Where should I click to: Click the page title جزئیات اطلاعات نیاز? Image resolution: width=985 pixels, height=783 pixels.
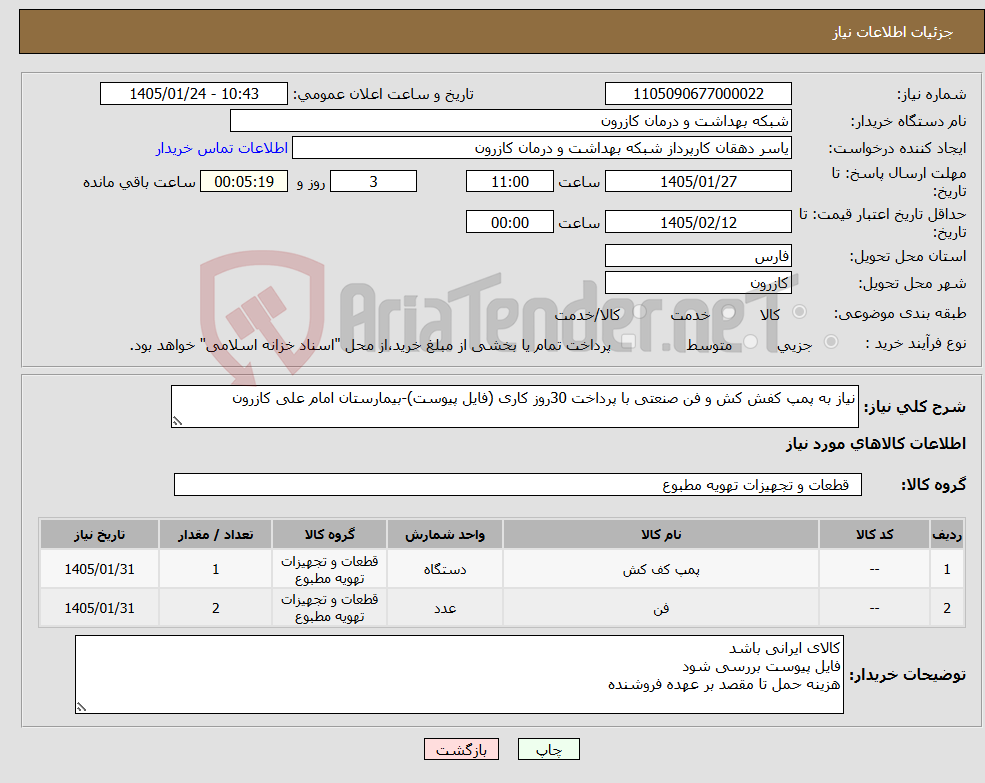pyautogui.click(x=893, y=32)
